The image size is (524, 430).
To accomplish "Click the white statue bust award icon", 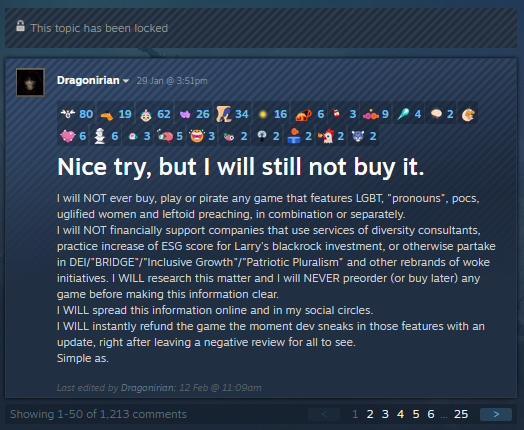I will [100, 136].
